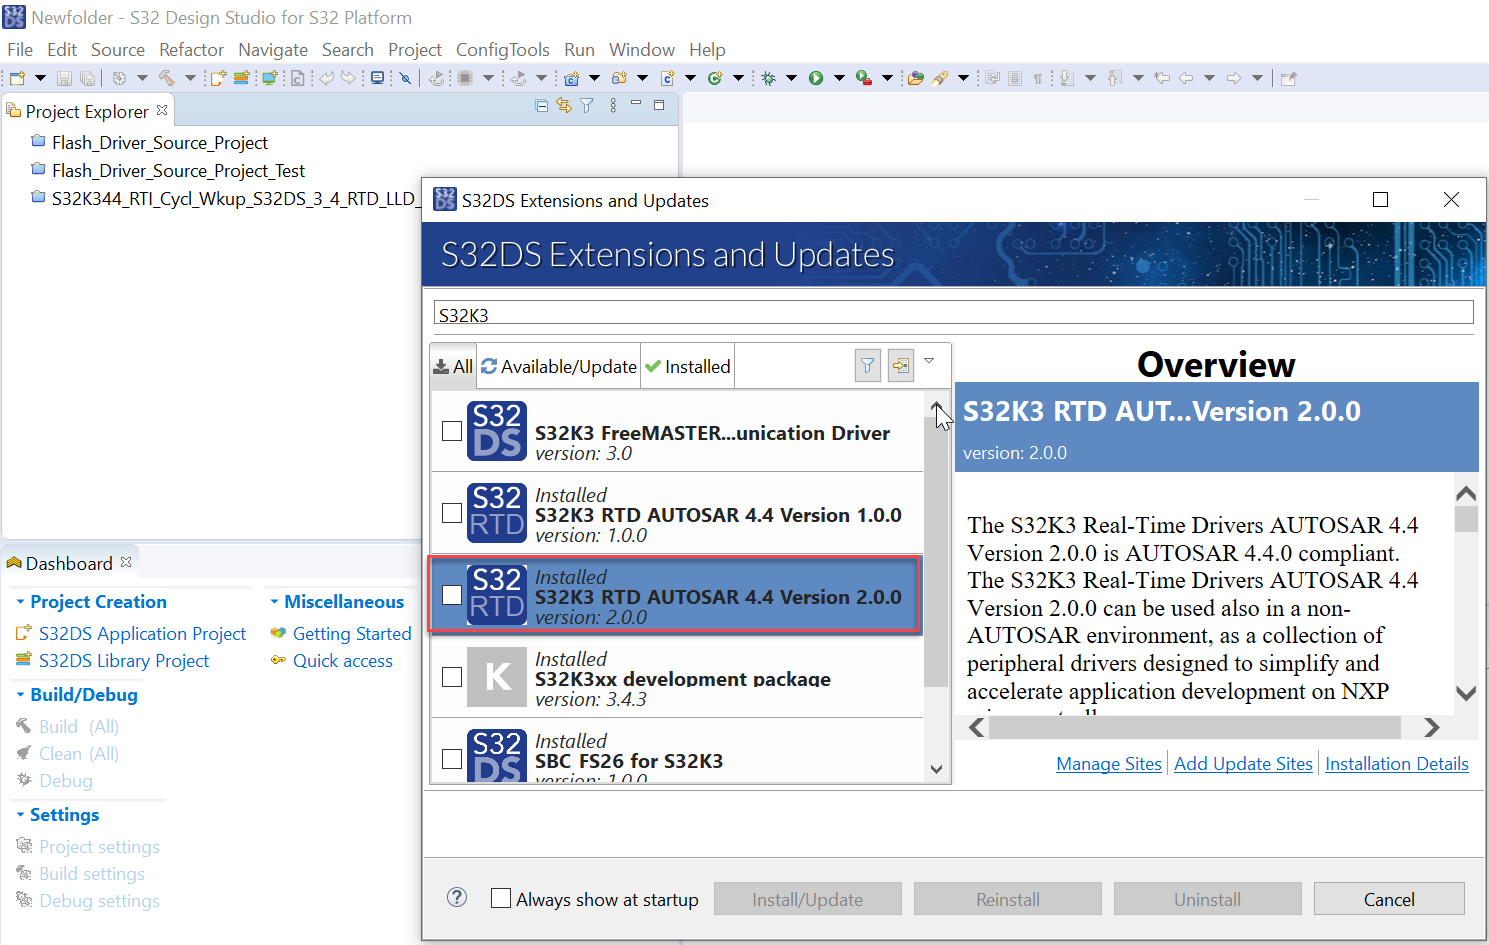Toggle whitespace characters with the pilcrow toolbar icon

[1037, 77]
